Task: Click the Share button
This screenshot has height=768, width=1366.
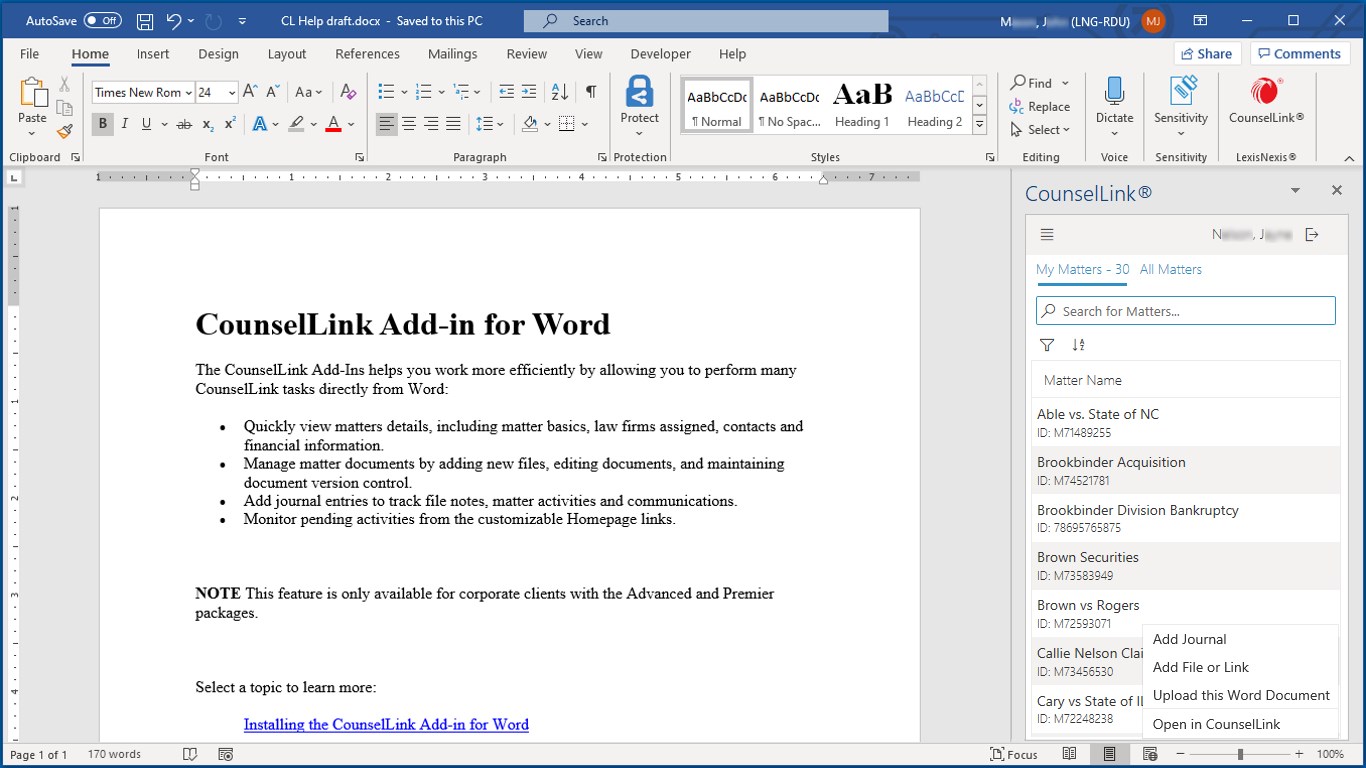Action: 1207,54
